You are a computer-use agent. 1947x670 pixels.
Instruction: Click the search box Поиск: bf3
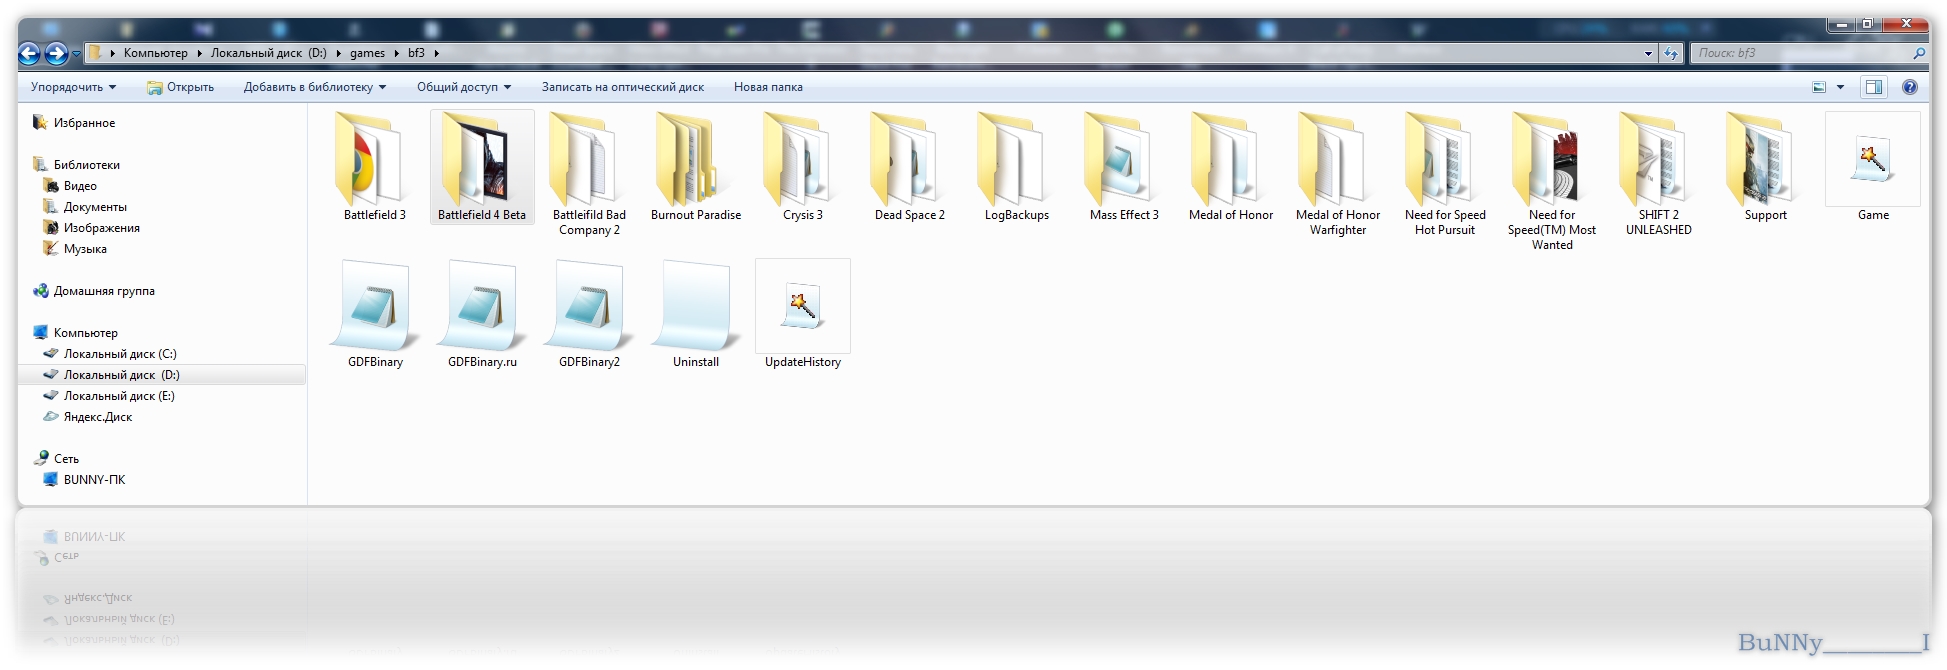[1810, 53]
